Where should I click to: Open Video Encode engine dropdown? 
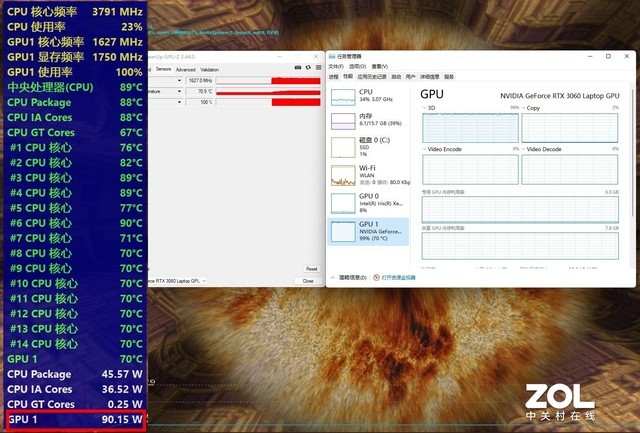[424, 149]
